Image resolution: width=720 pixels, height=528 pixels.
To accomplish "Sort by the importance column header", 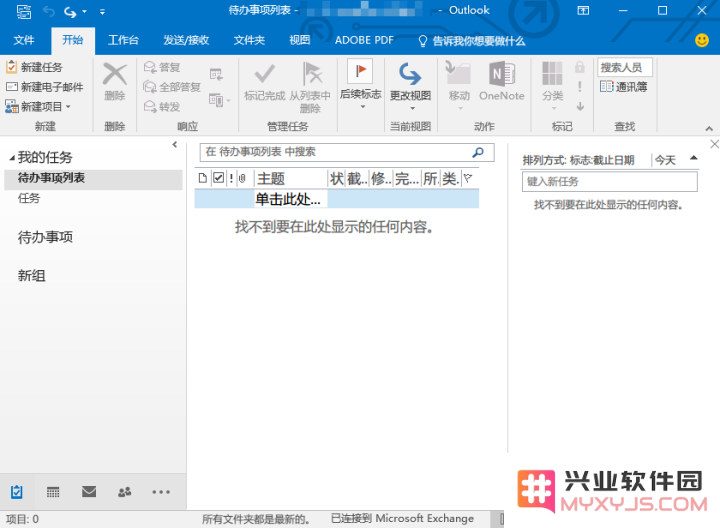I will click(231, 178).
